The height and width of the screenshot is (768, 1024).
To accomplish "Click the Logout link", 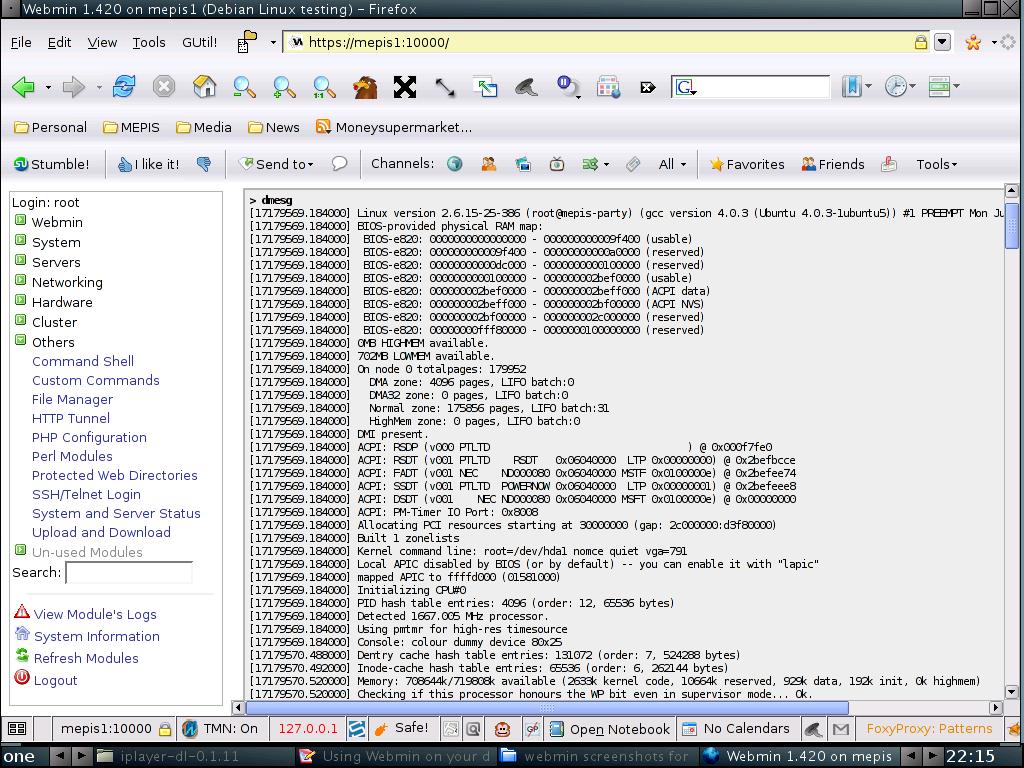I will (x=56, y=680).
